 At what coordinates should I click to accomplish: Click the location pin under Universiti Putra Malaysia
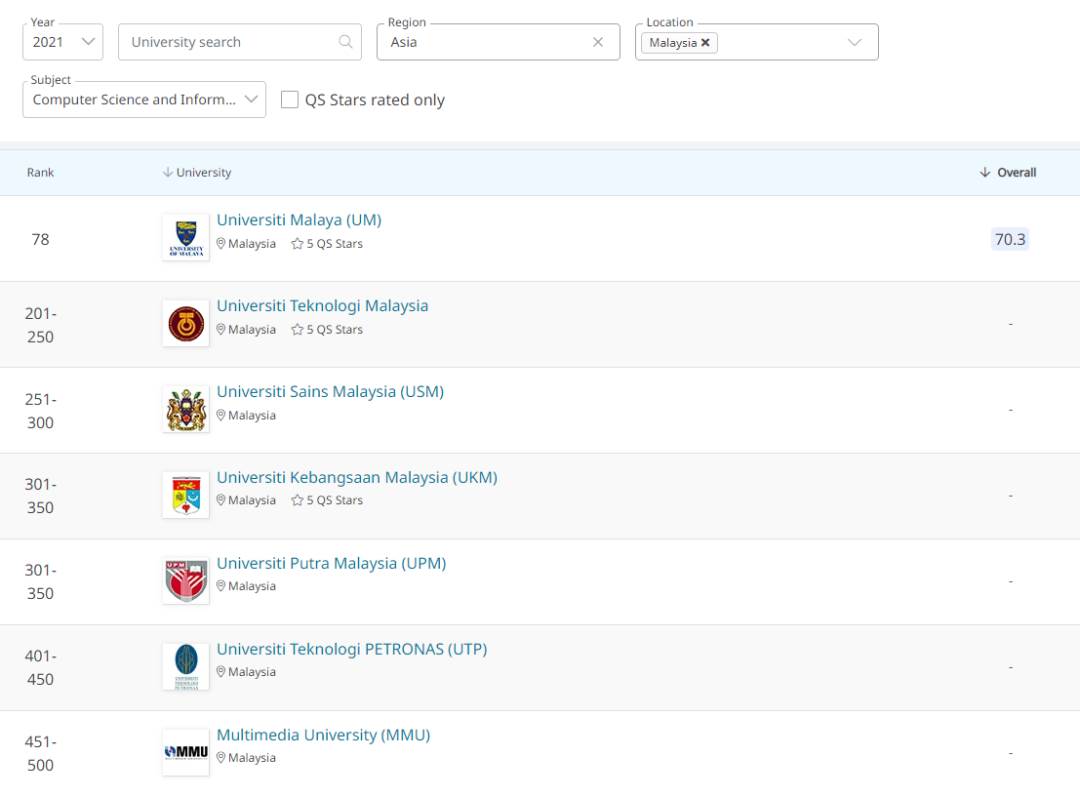(x=221, y=586)
